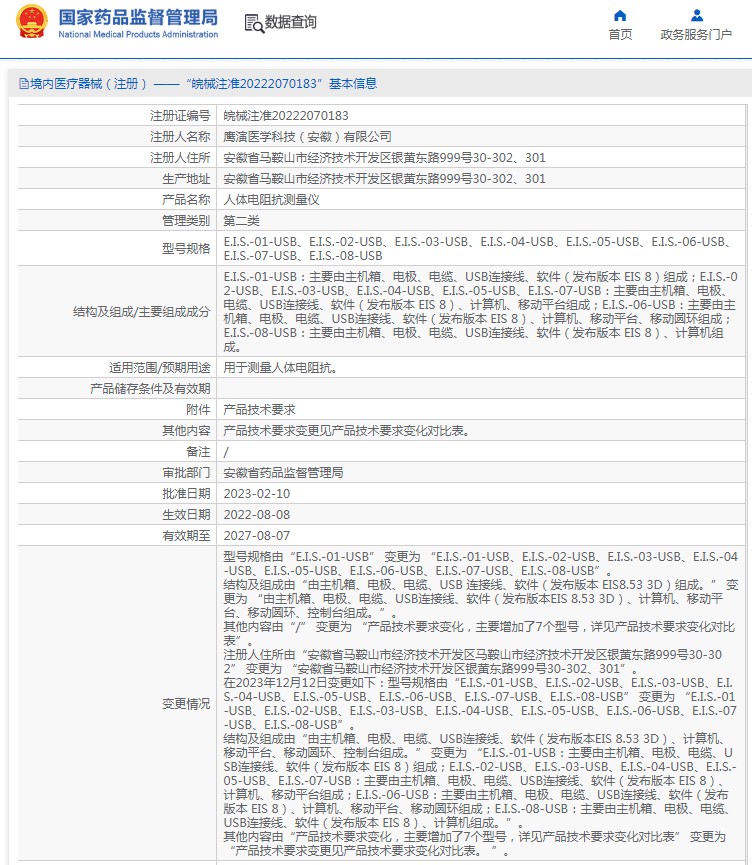
Task: Click expiry date 2027-08-07
Action: (256, 536)
